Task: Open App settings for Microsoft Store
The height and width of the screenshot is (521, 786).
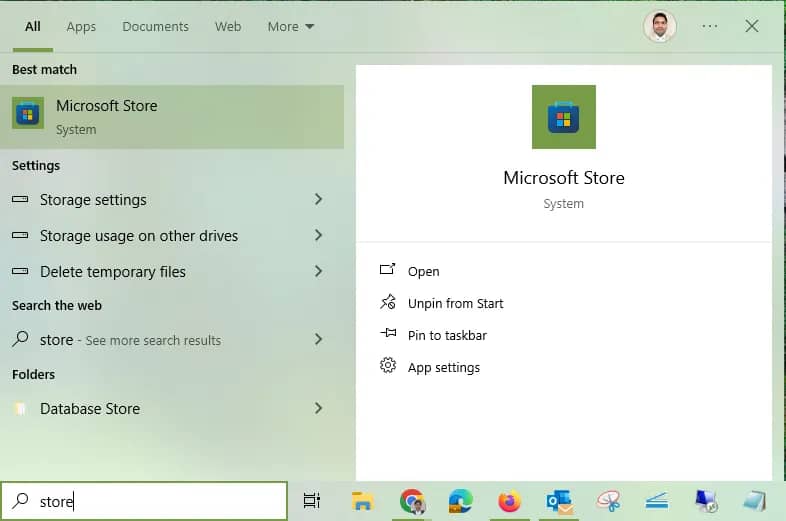Action: pos(444,368)
